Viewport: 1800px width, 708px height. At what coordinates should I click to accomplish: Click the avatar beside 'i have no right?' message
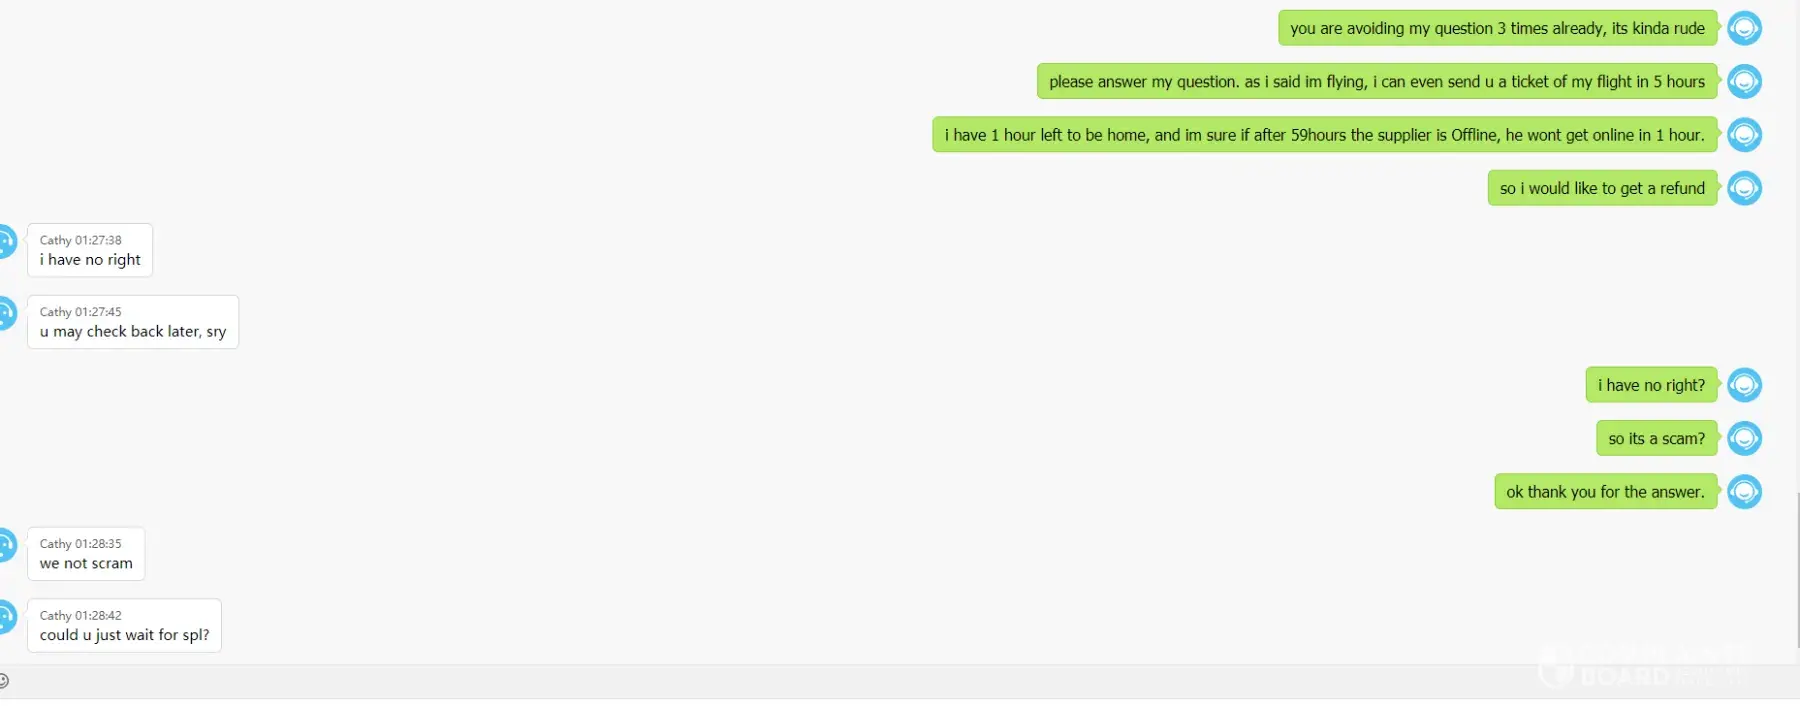pos(1744,385)
